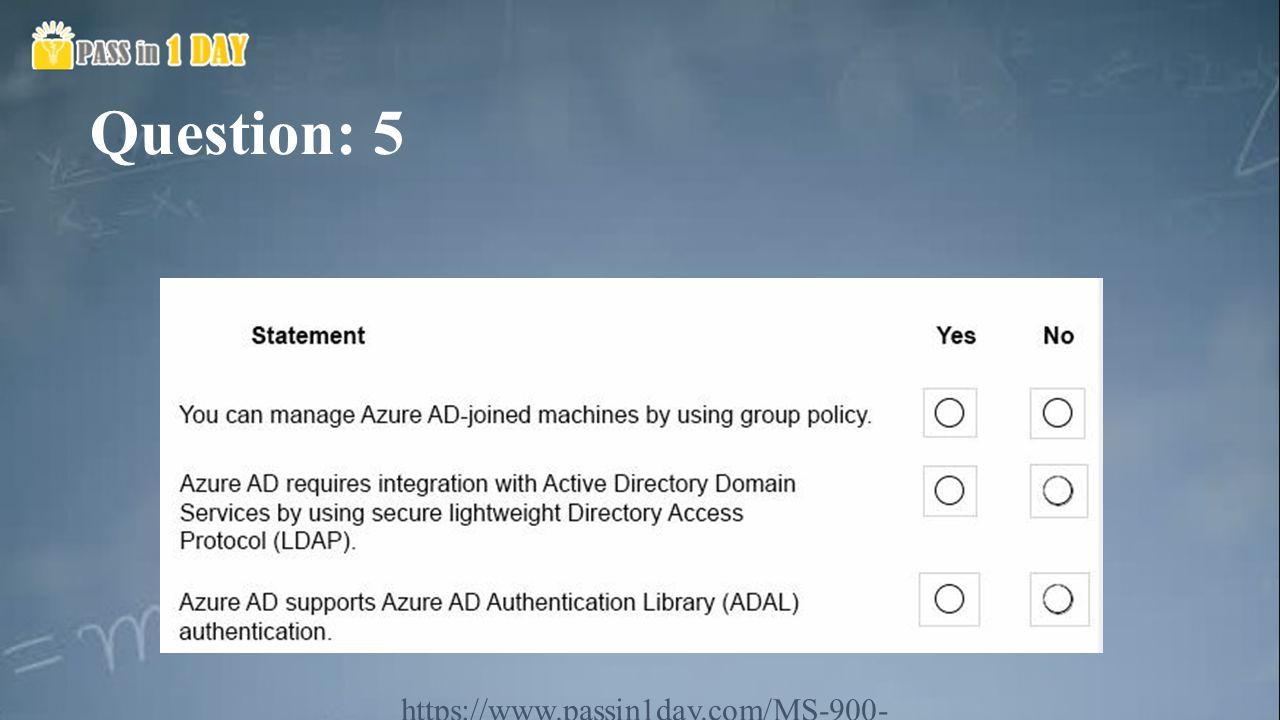Click the Azure AD Authentication Library statement text
The image size is (1280, 720).
click(489, 617)
